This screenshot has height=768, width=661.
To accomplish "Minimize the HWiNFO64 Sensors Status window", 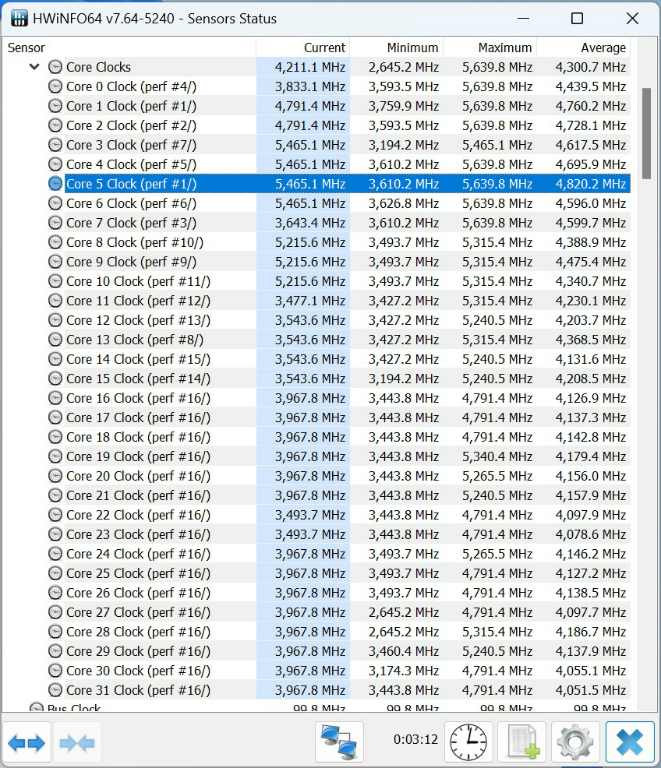I will pyautogui.click(x=523, y=19).
